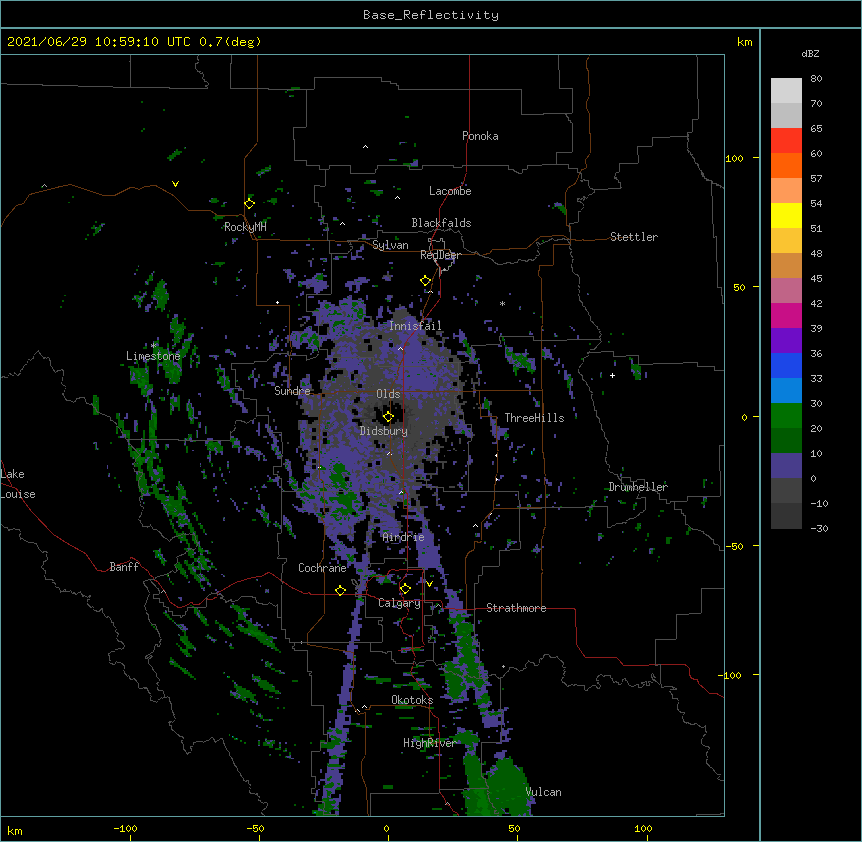The image size is (862, 842).
Task: Click the yellow diamond marker south of RedDeer
Action: point(425,281)
